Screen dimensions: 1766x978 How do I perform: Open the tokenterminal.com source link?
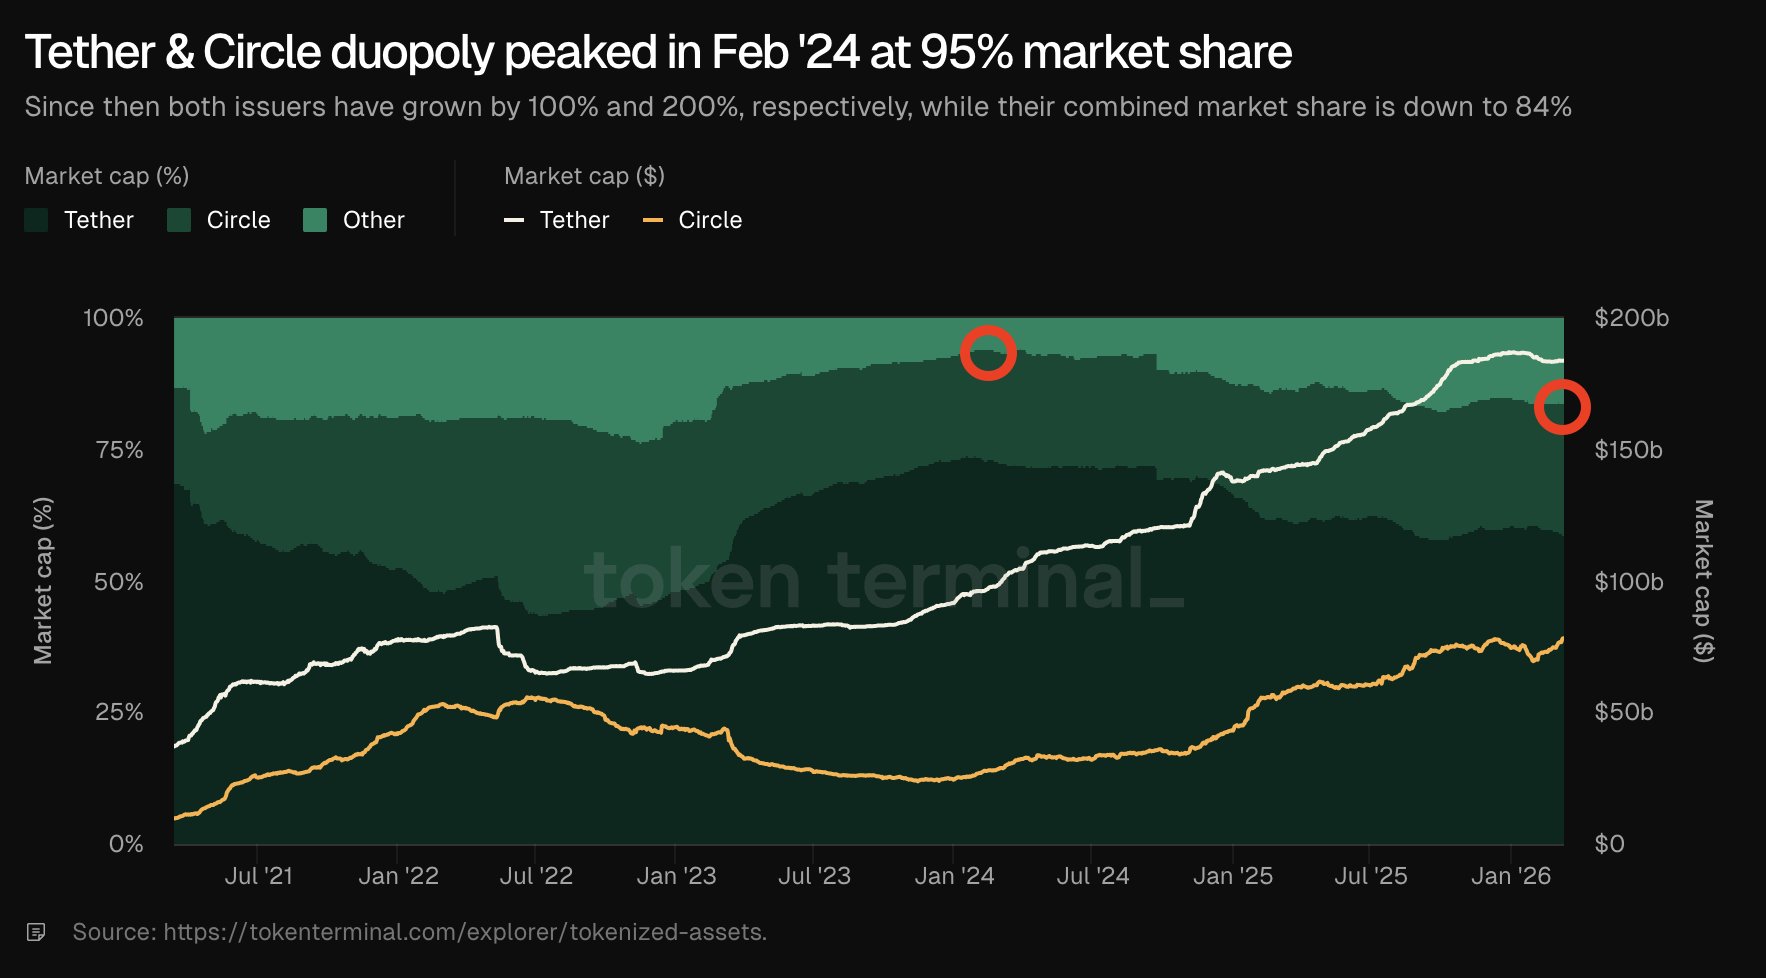click(464, 932)
